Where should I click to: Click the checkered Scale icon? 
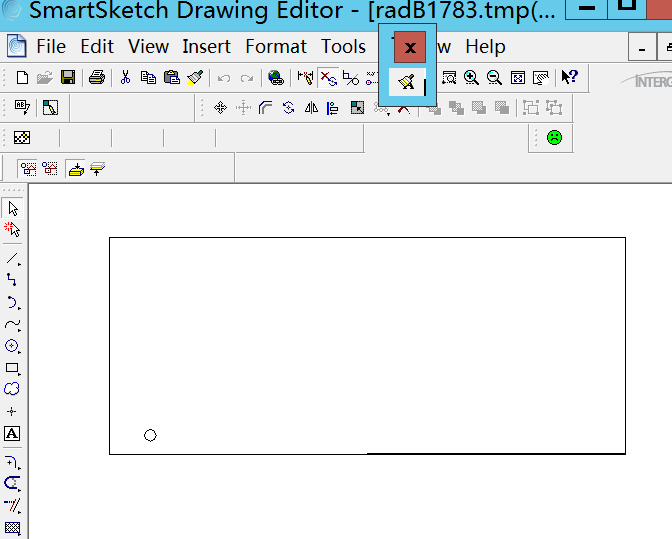[357, 108]
